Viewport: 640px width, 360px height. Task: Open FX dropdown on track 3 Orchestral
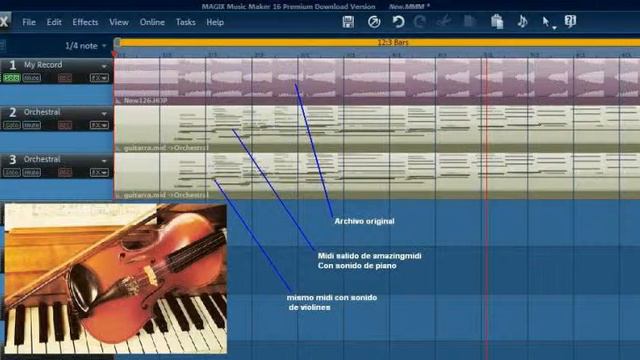click(99, 172)
